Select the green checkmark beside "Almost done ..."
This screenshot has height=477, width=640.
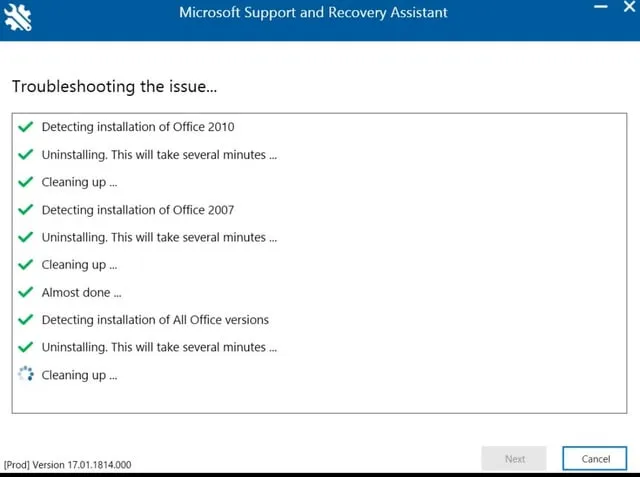point(26,293)
